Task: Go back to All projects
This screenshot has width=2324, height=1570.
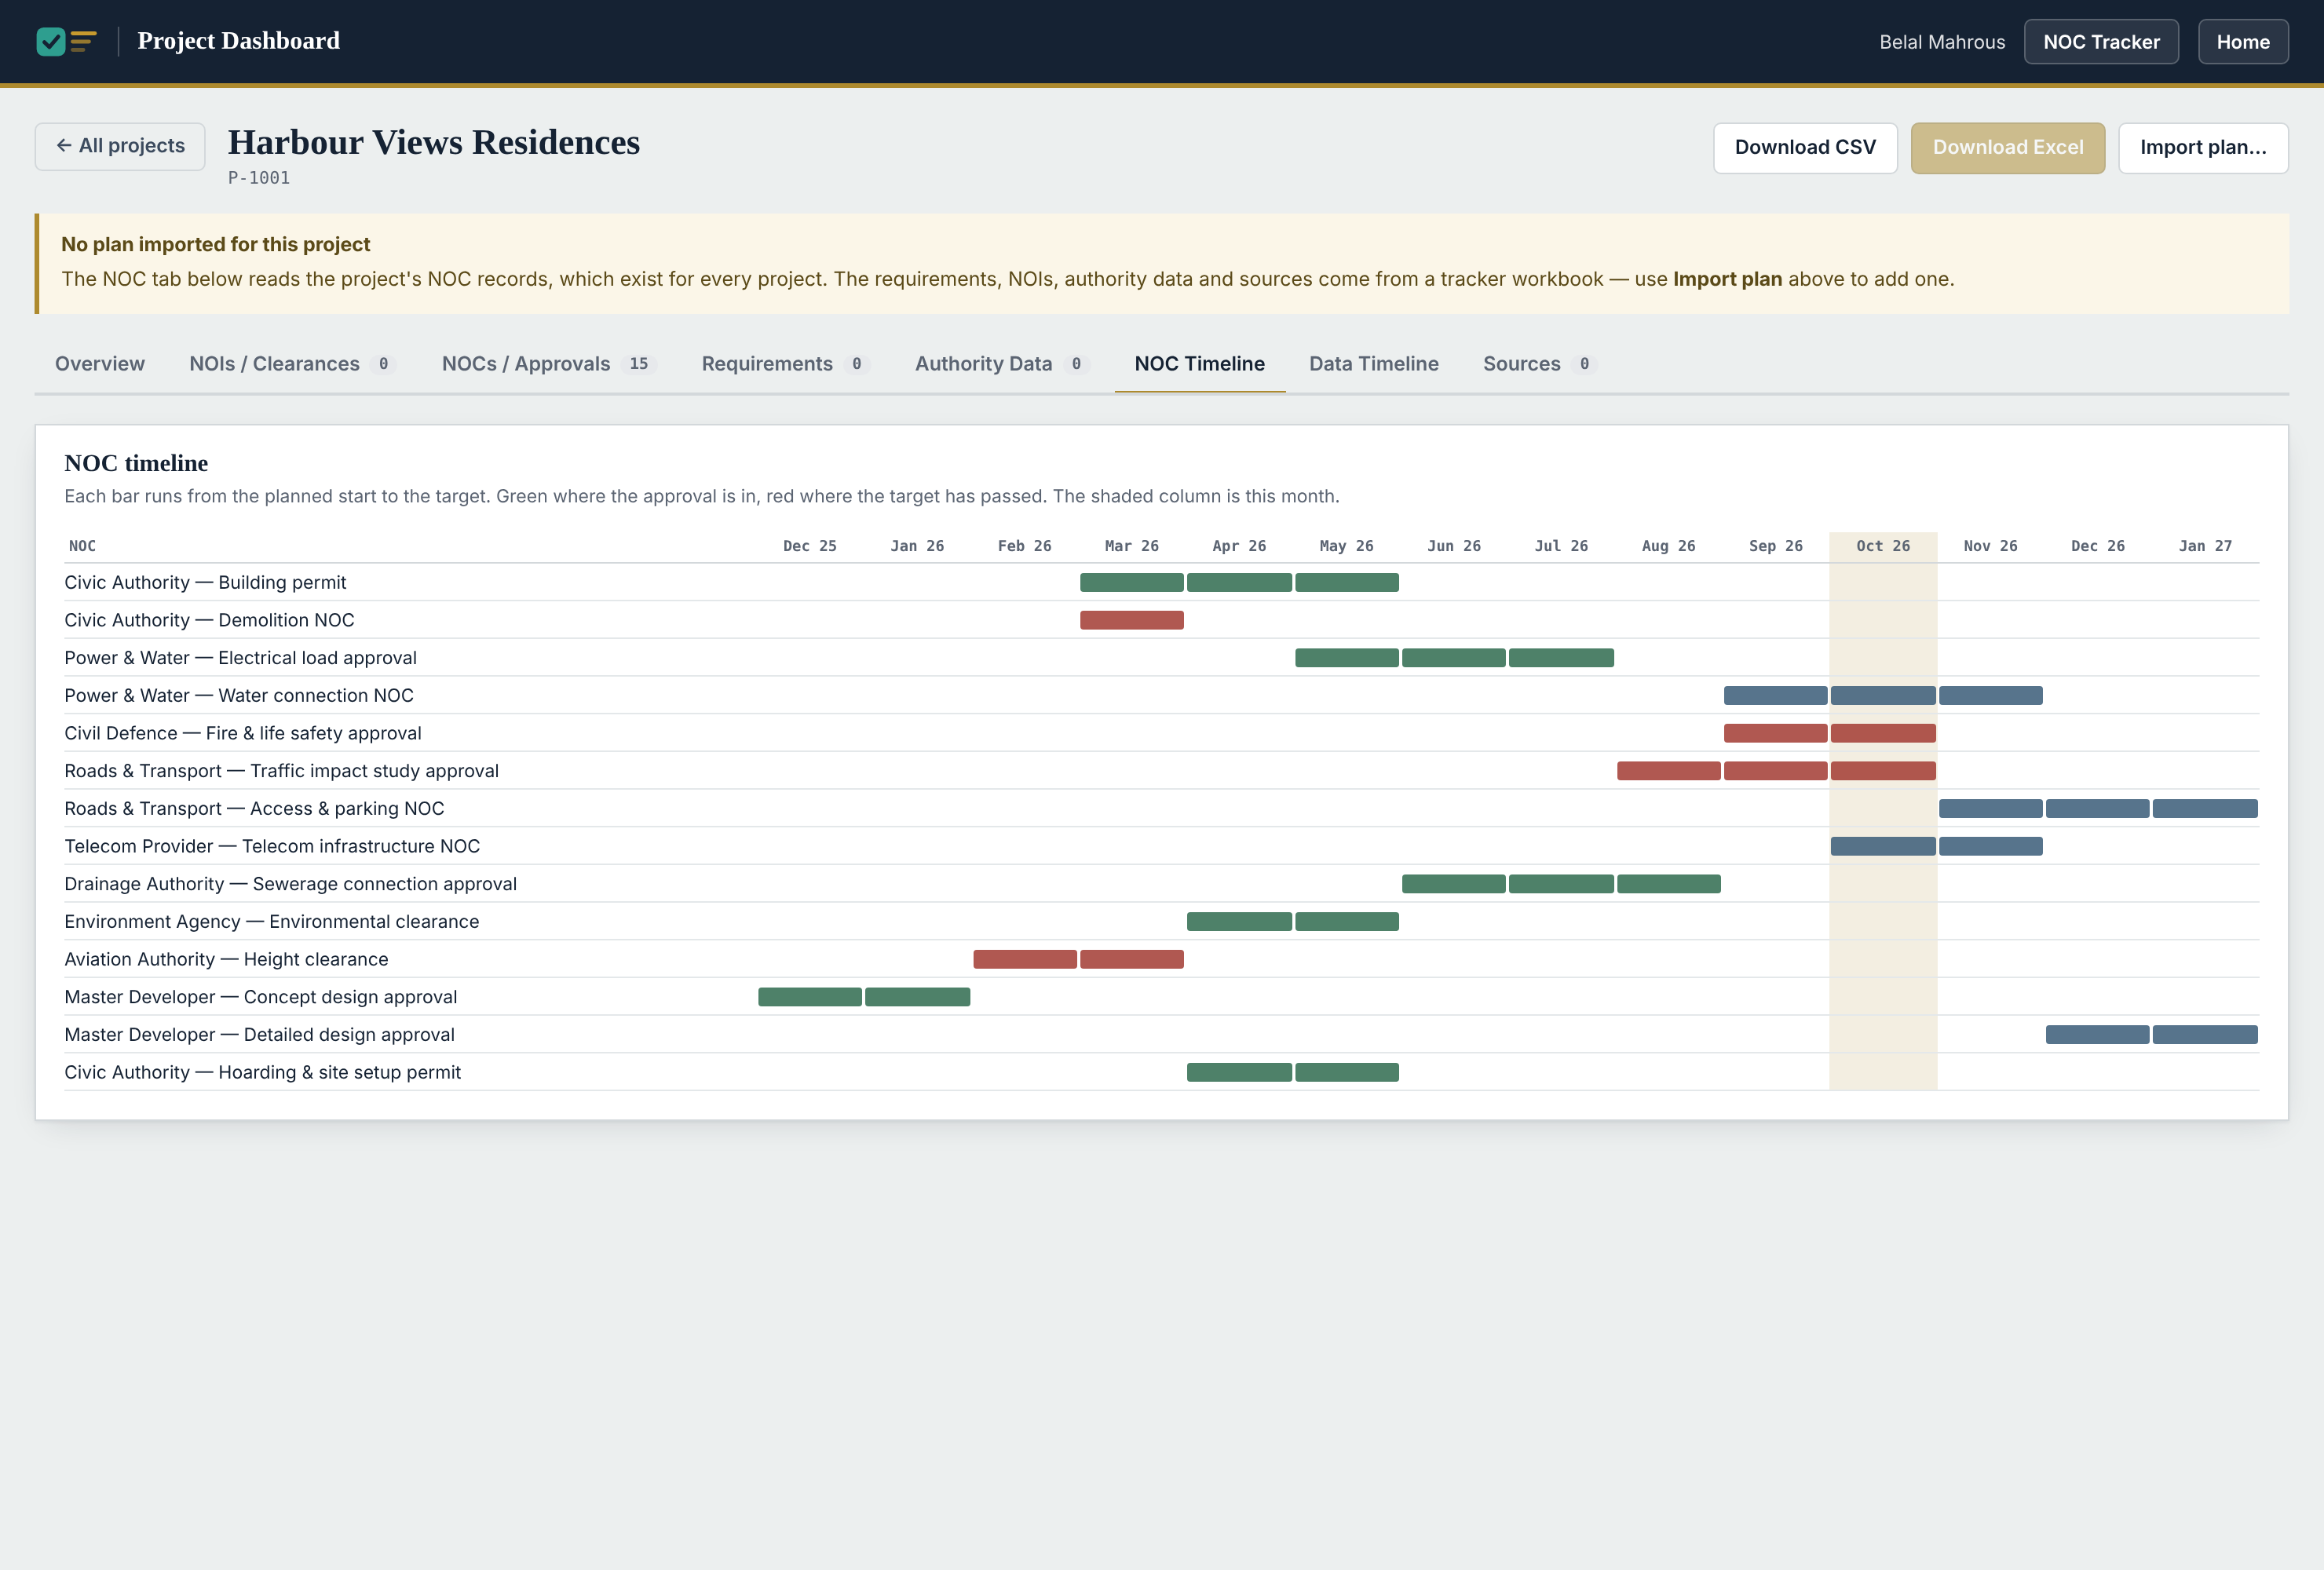Action: 120,146
